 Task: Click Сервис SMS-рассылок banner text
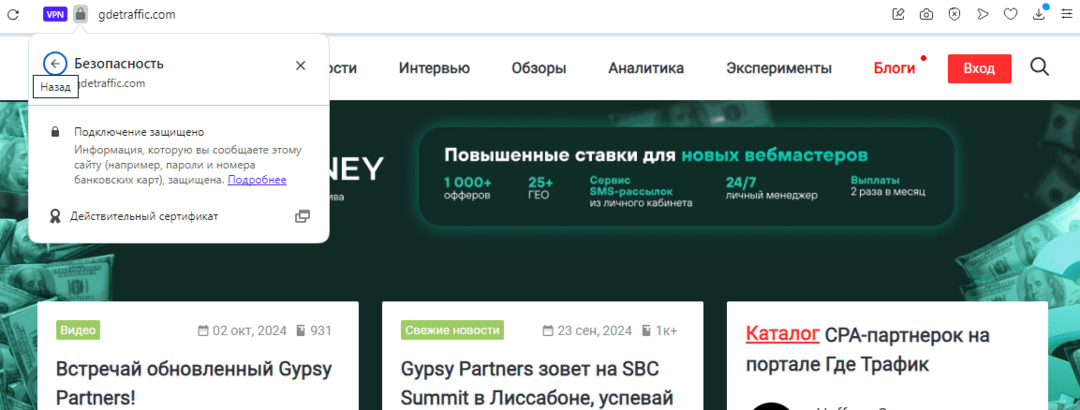[641, 192]
